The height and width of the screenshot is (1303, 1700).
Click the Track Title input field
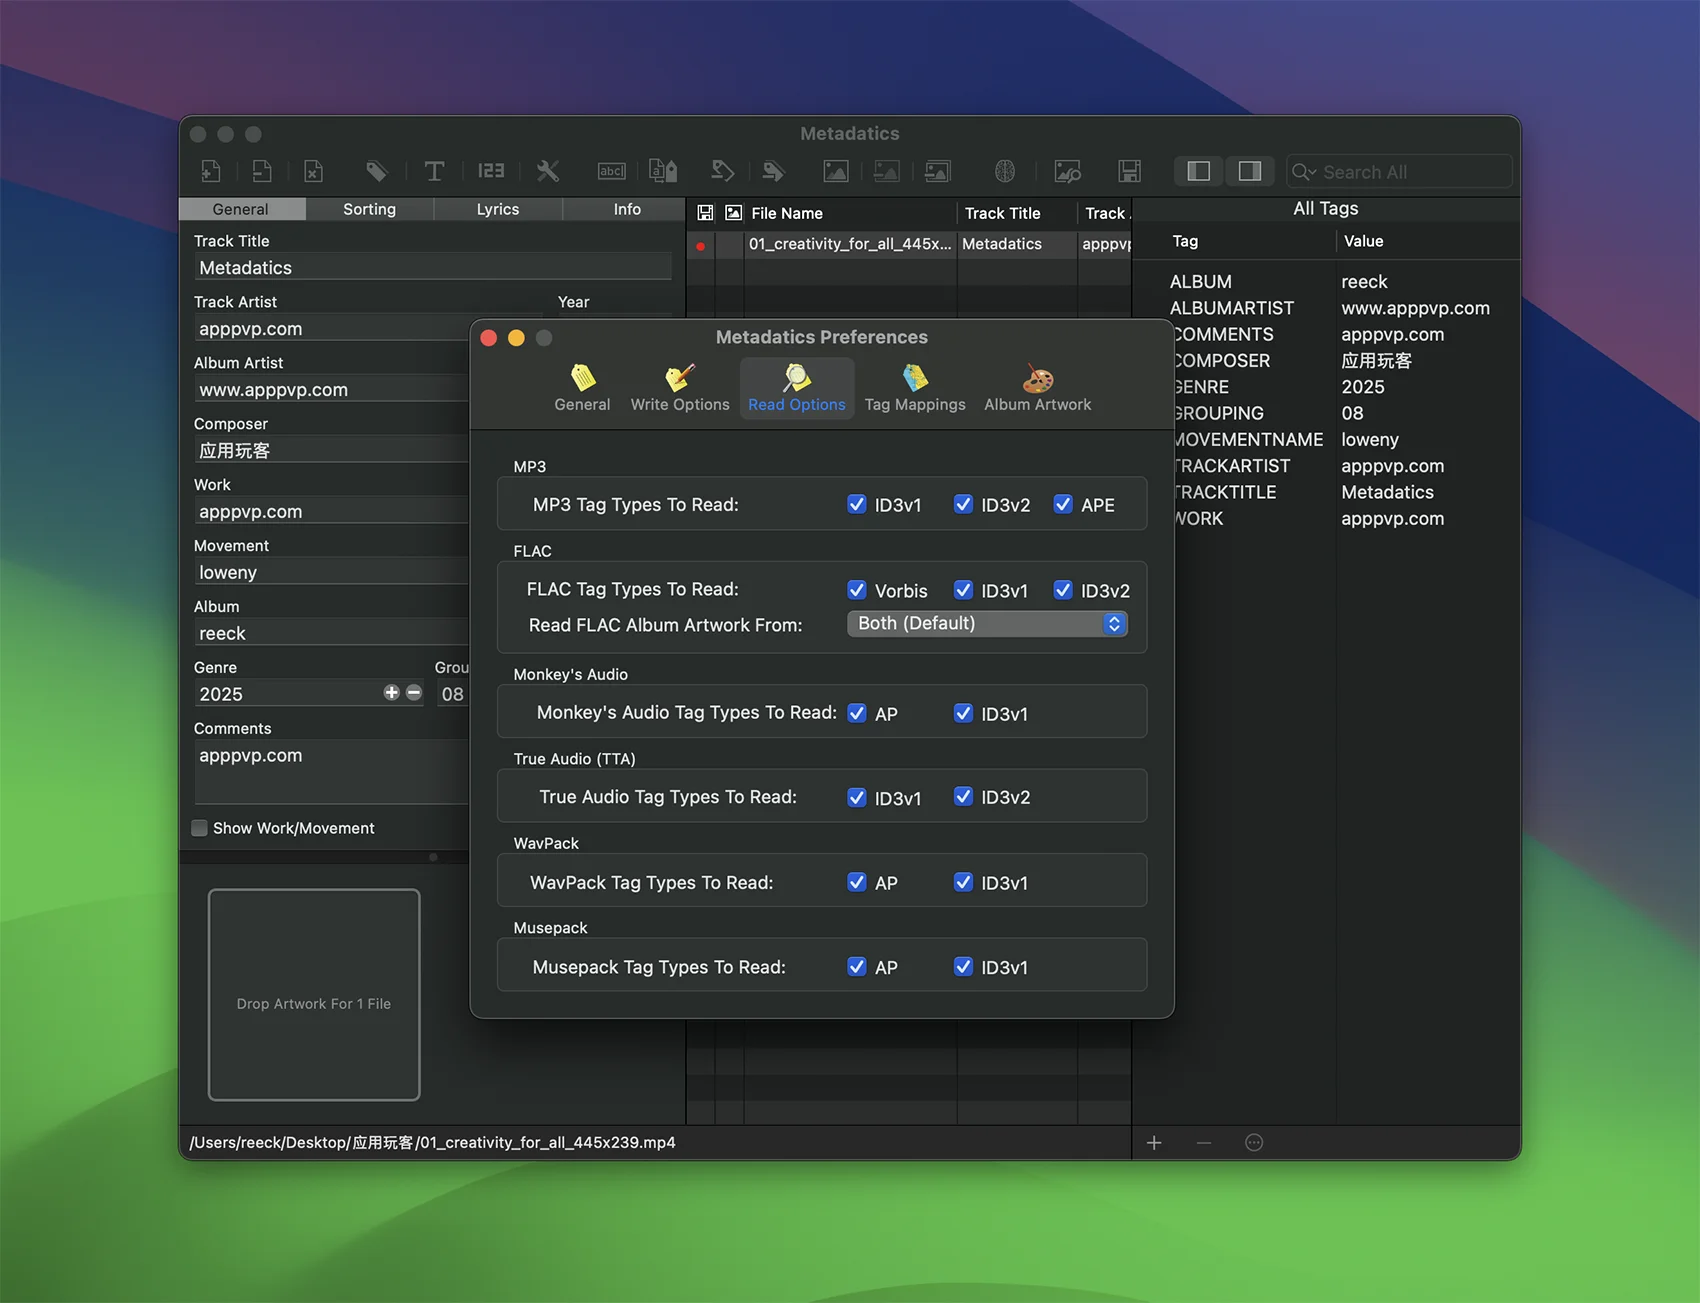(433, 268)
